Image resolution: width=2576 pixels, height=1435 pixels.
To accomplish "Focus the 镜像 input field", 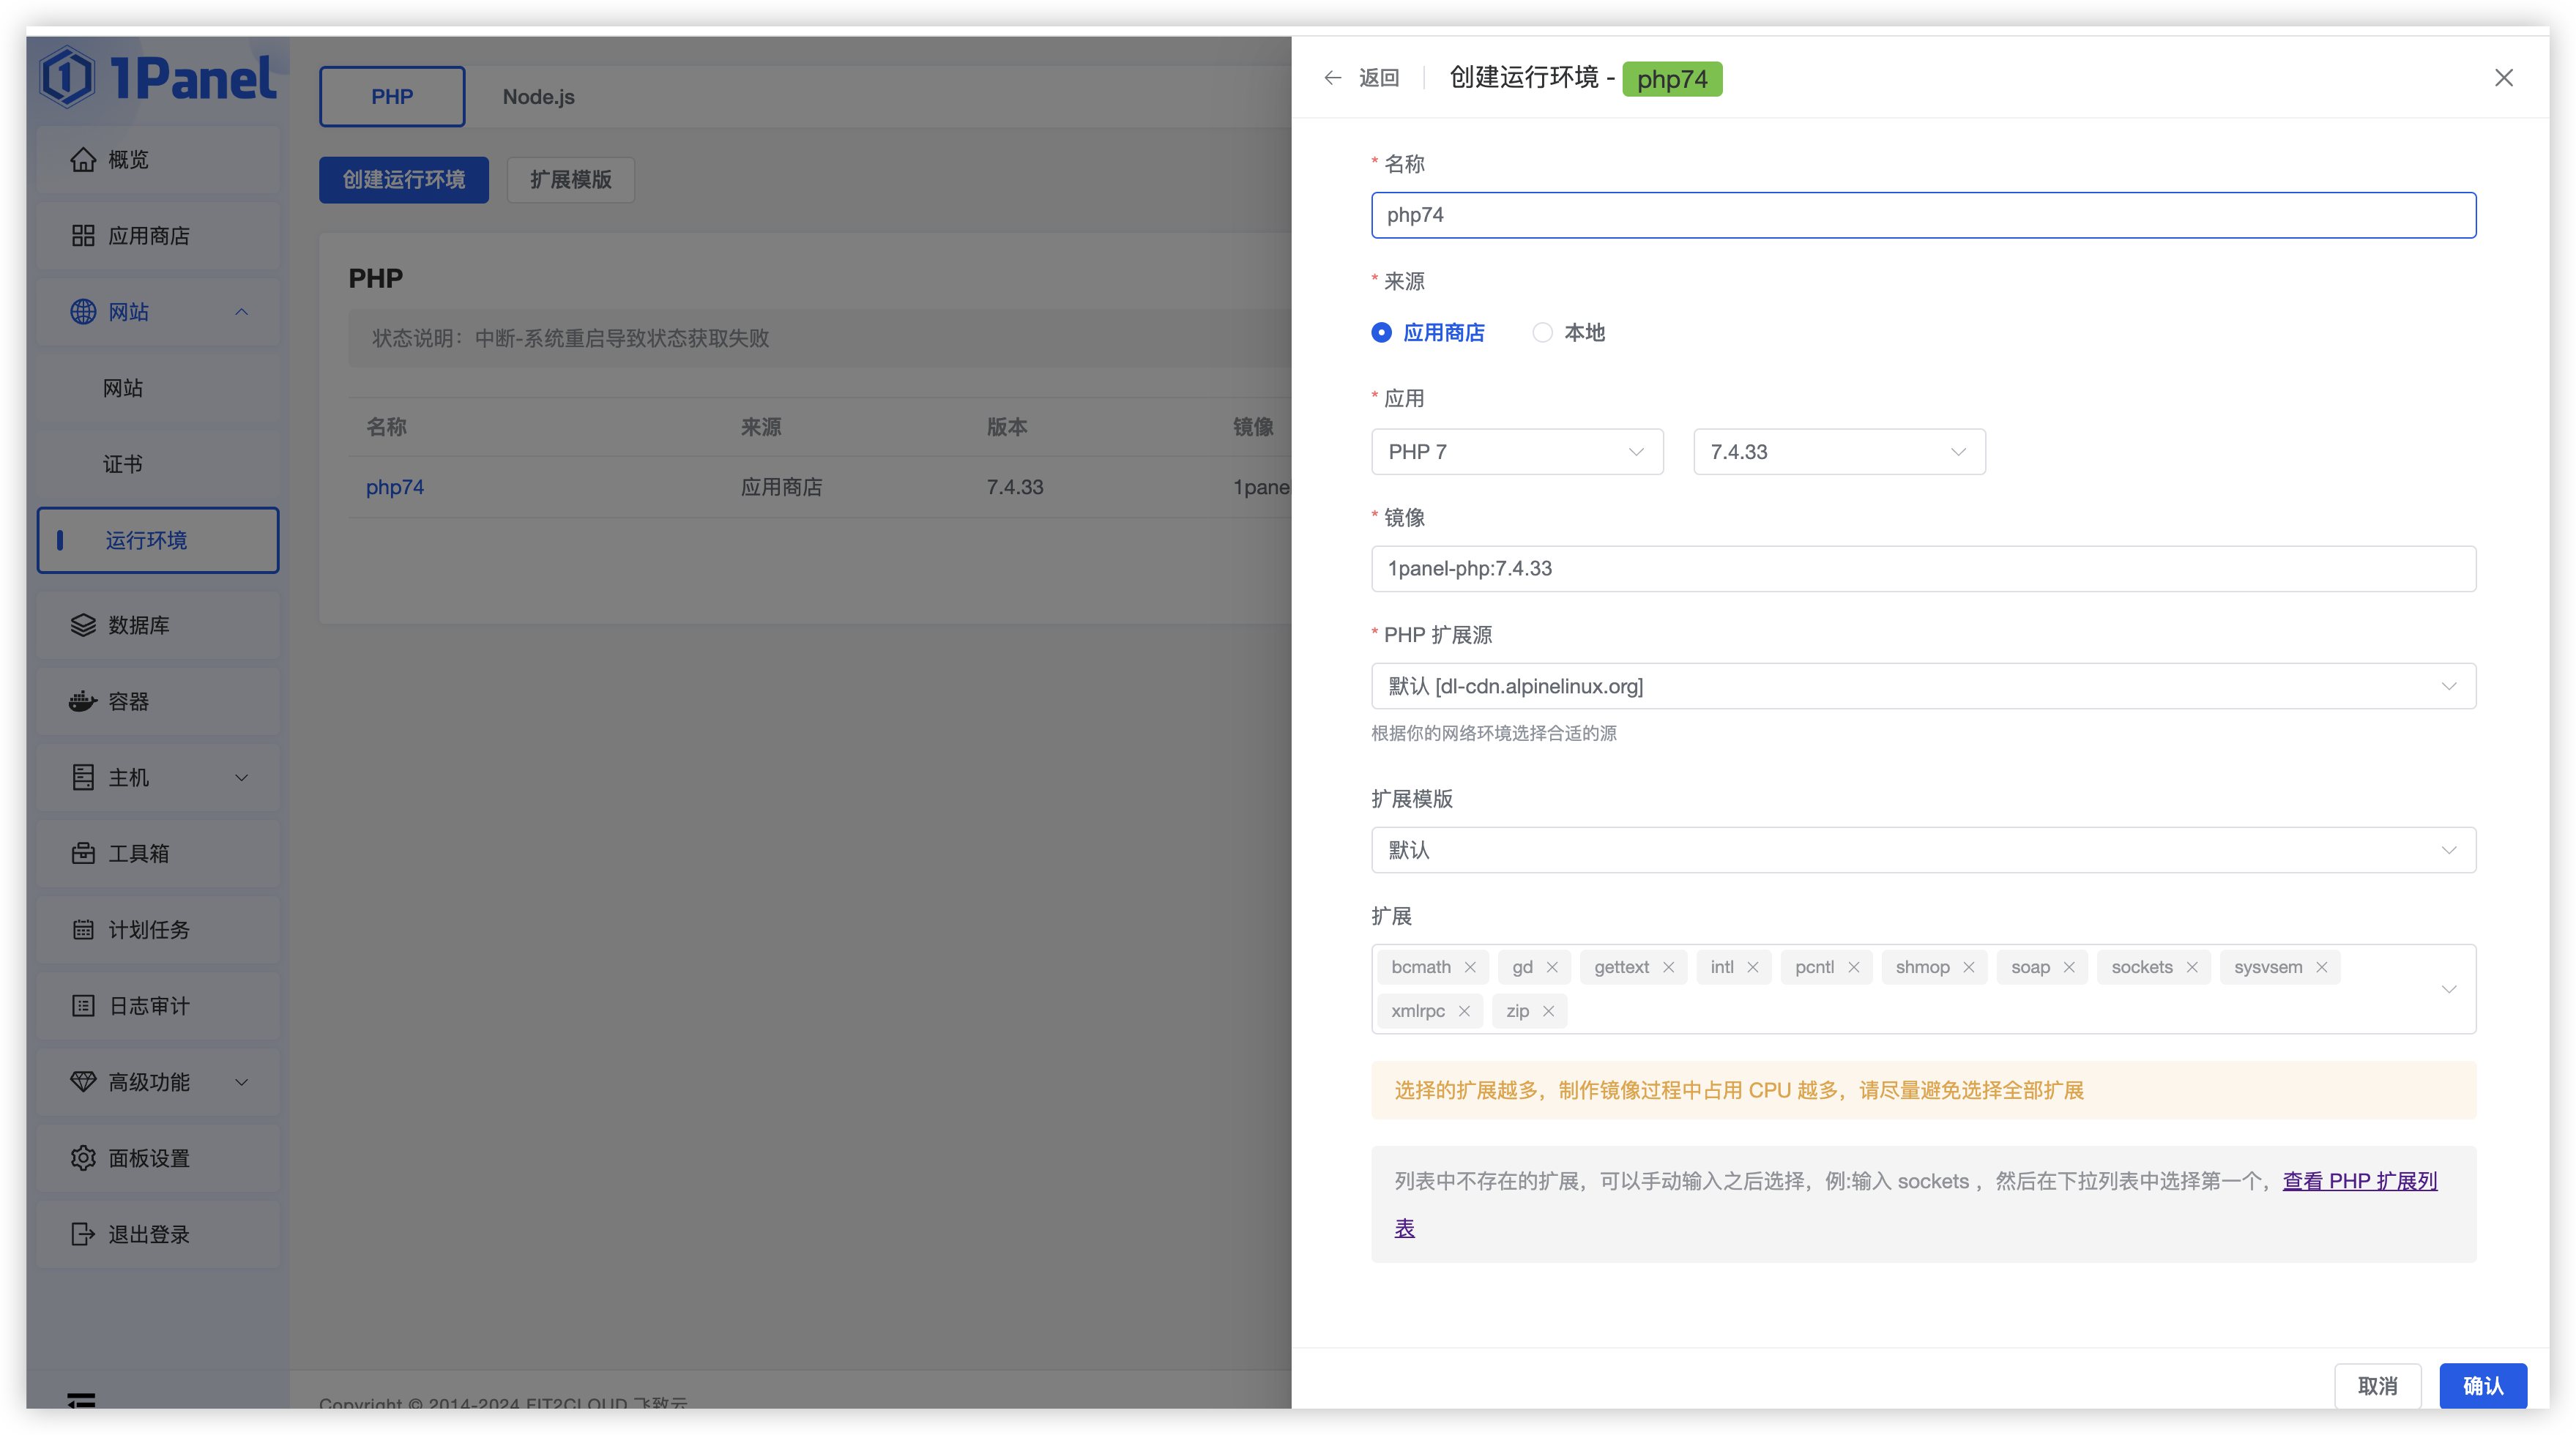I will pos(1923,568).
